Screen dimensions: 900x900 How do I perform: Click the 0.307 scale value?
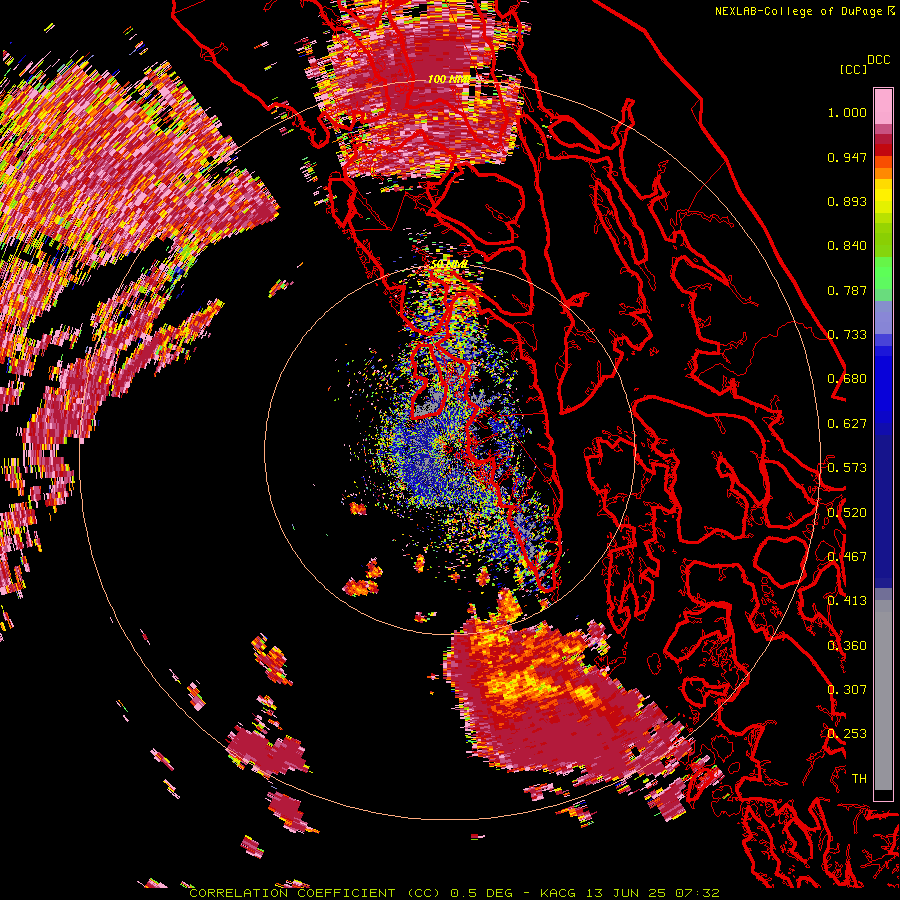coord(847,690)
